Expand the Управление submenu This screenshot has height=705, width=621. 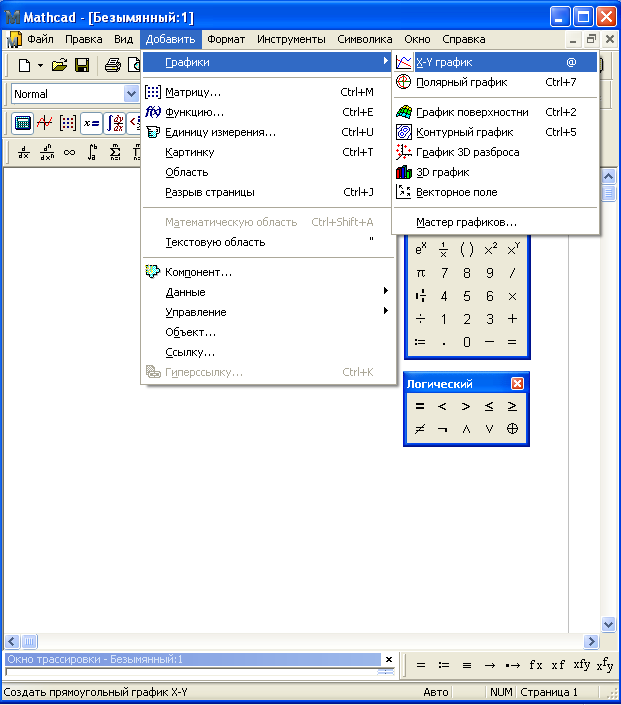268,312
